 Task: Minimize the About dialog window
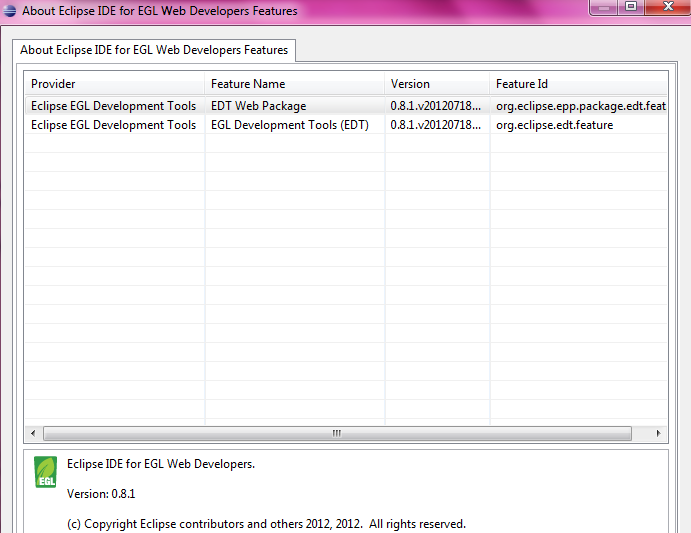click(x=604, y=7)
